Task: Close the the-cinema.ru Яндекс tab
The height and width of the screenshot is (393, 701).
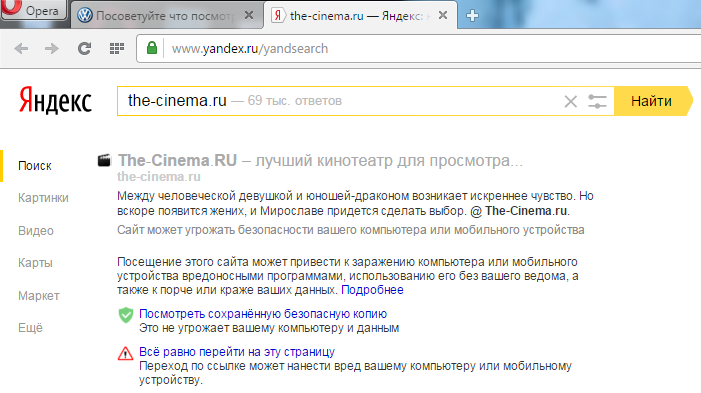Action: (443, 16)
